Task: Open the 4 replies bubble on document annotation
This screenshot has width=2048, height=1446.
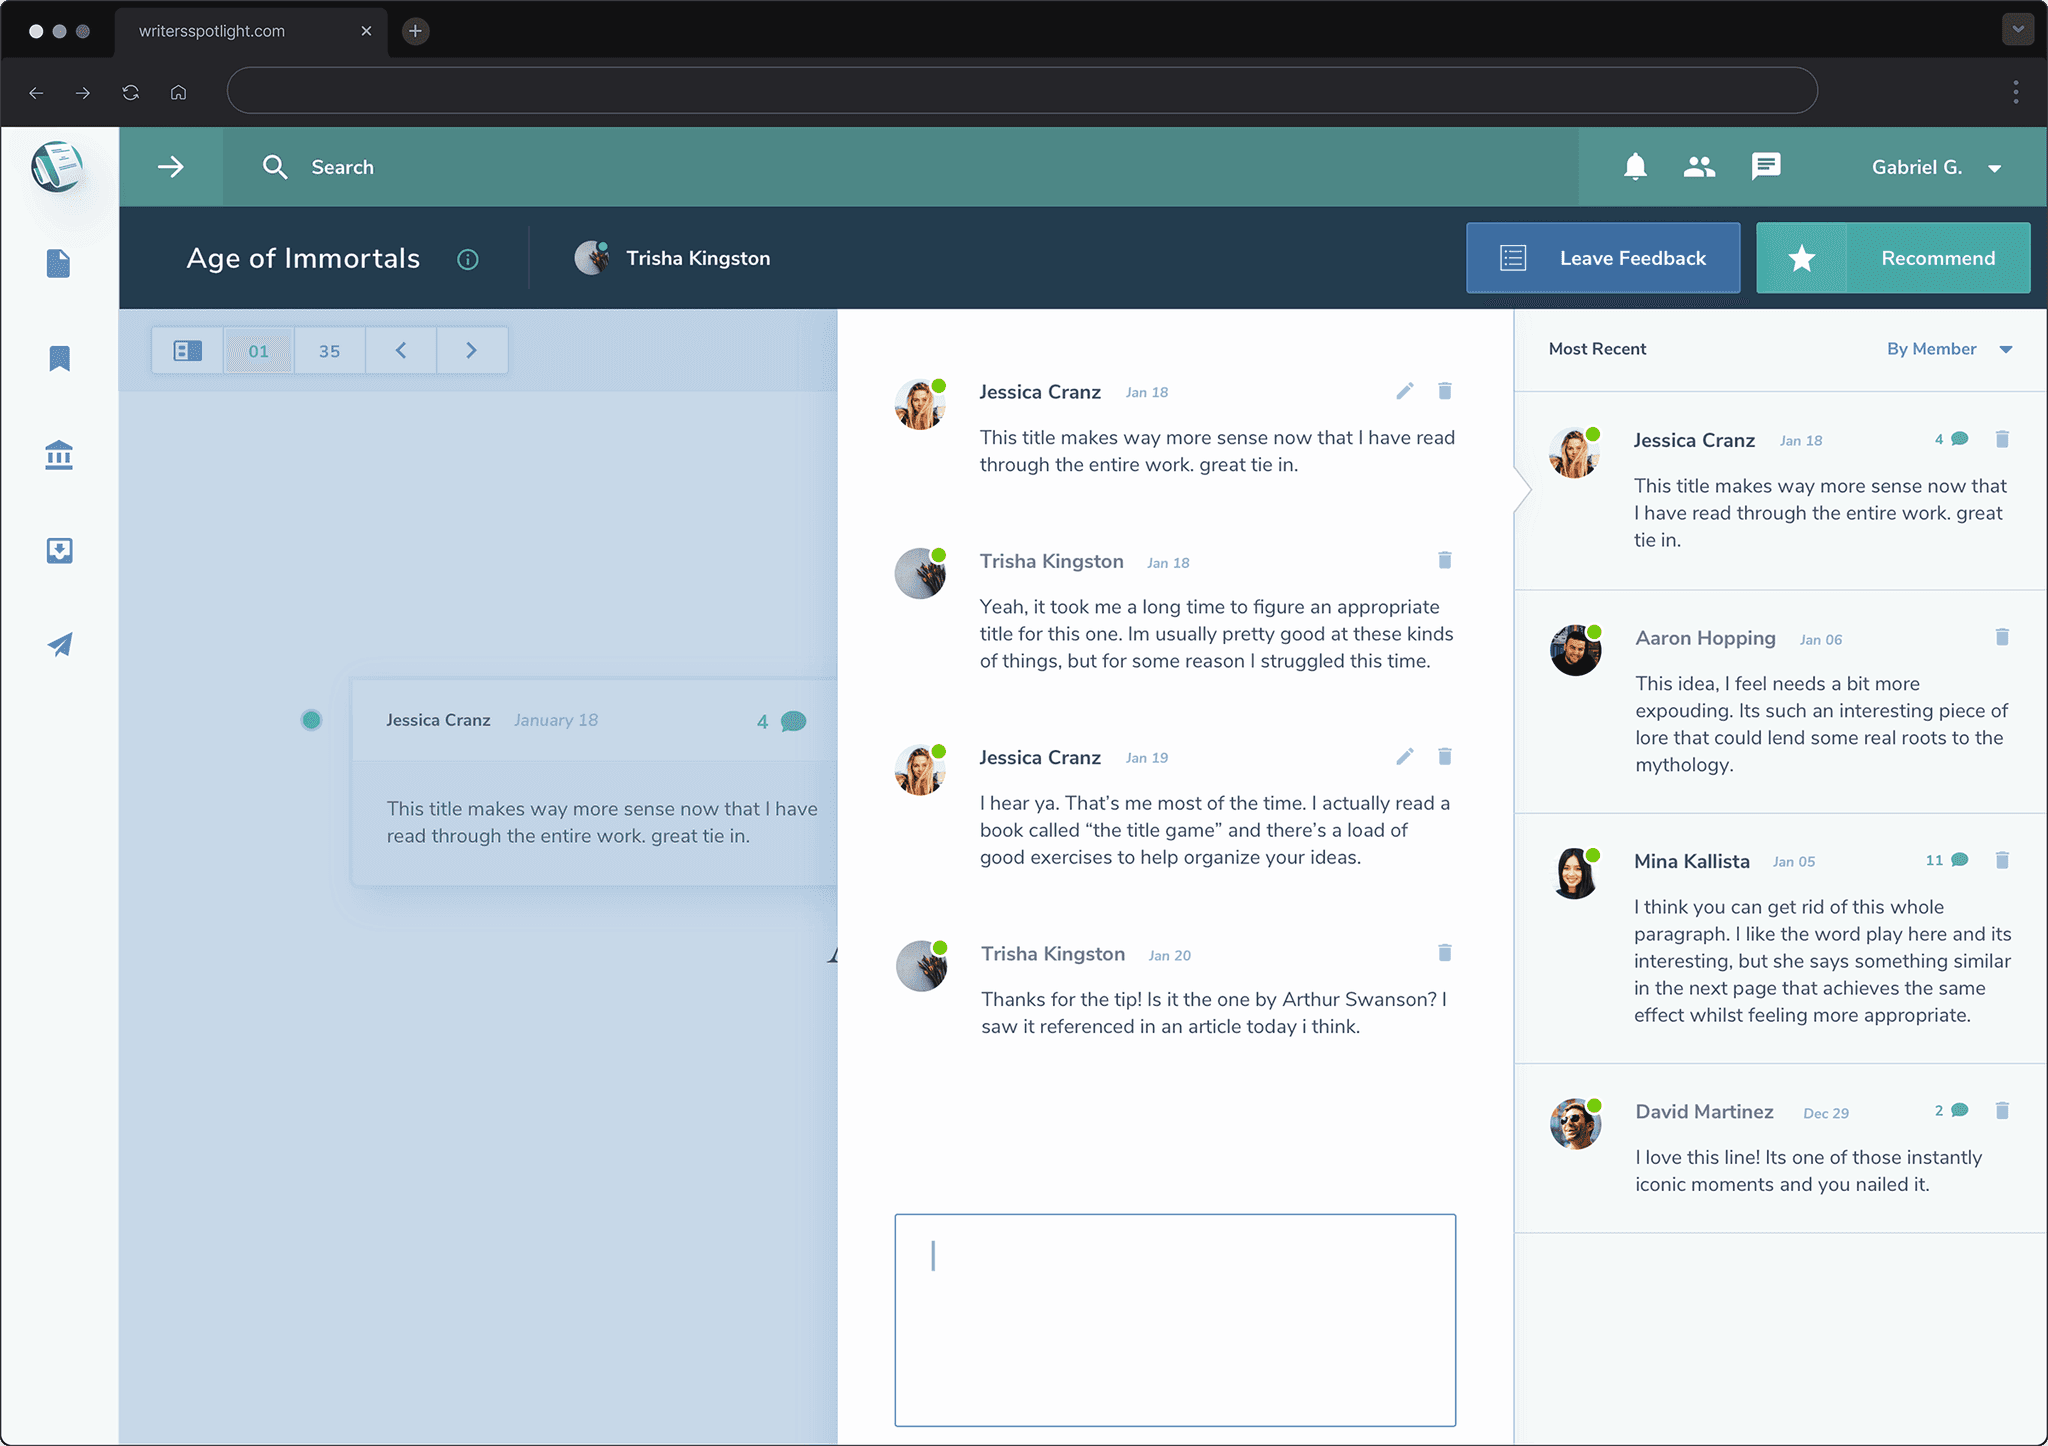Action: click(x=782, y=721)
